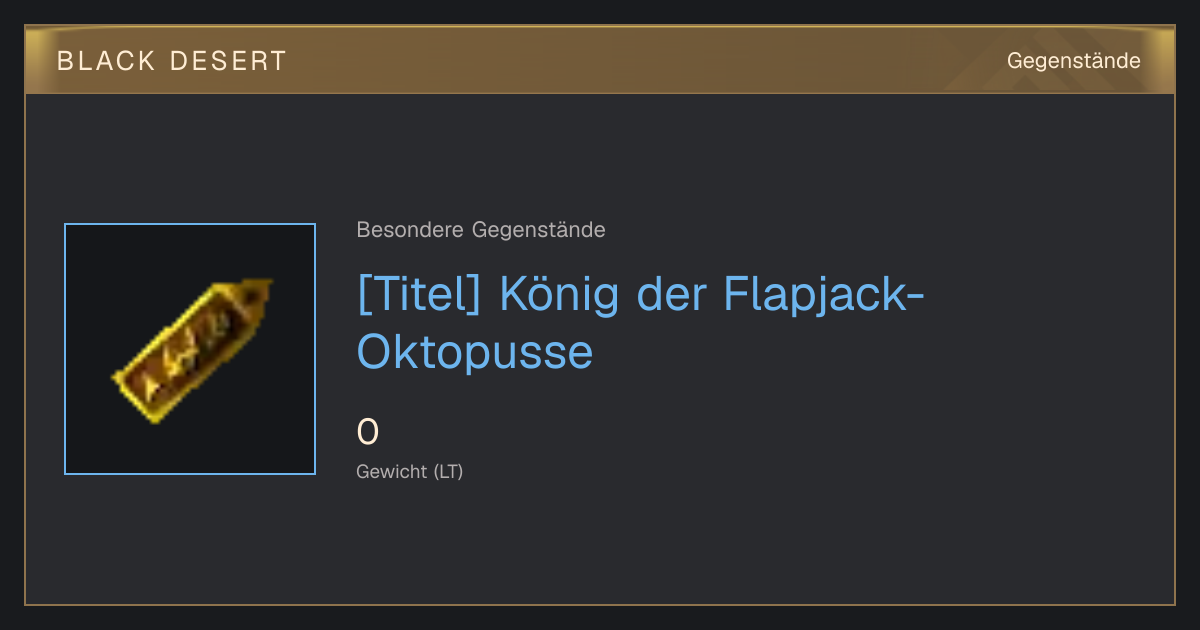Click the word Gegenstände in the category line
This screenshot has height=630, width=1200.
(x=538, y=230)
